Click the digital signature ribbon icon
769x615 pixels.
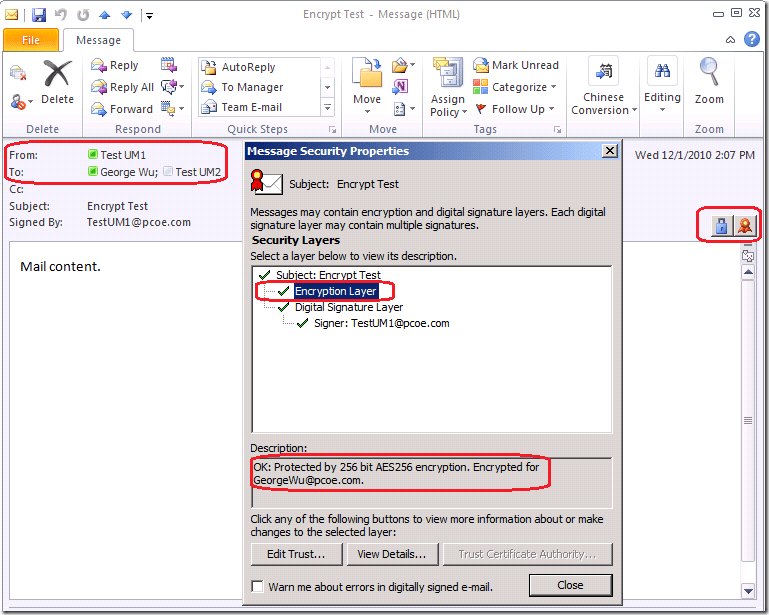click(744, 226)
